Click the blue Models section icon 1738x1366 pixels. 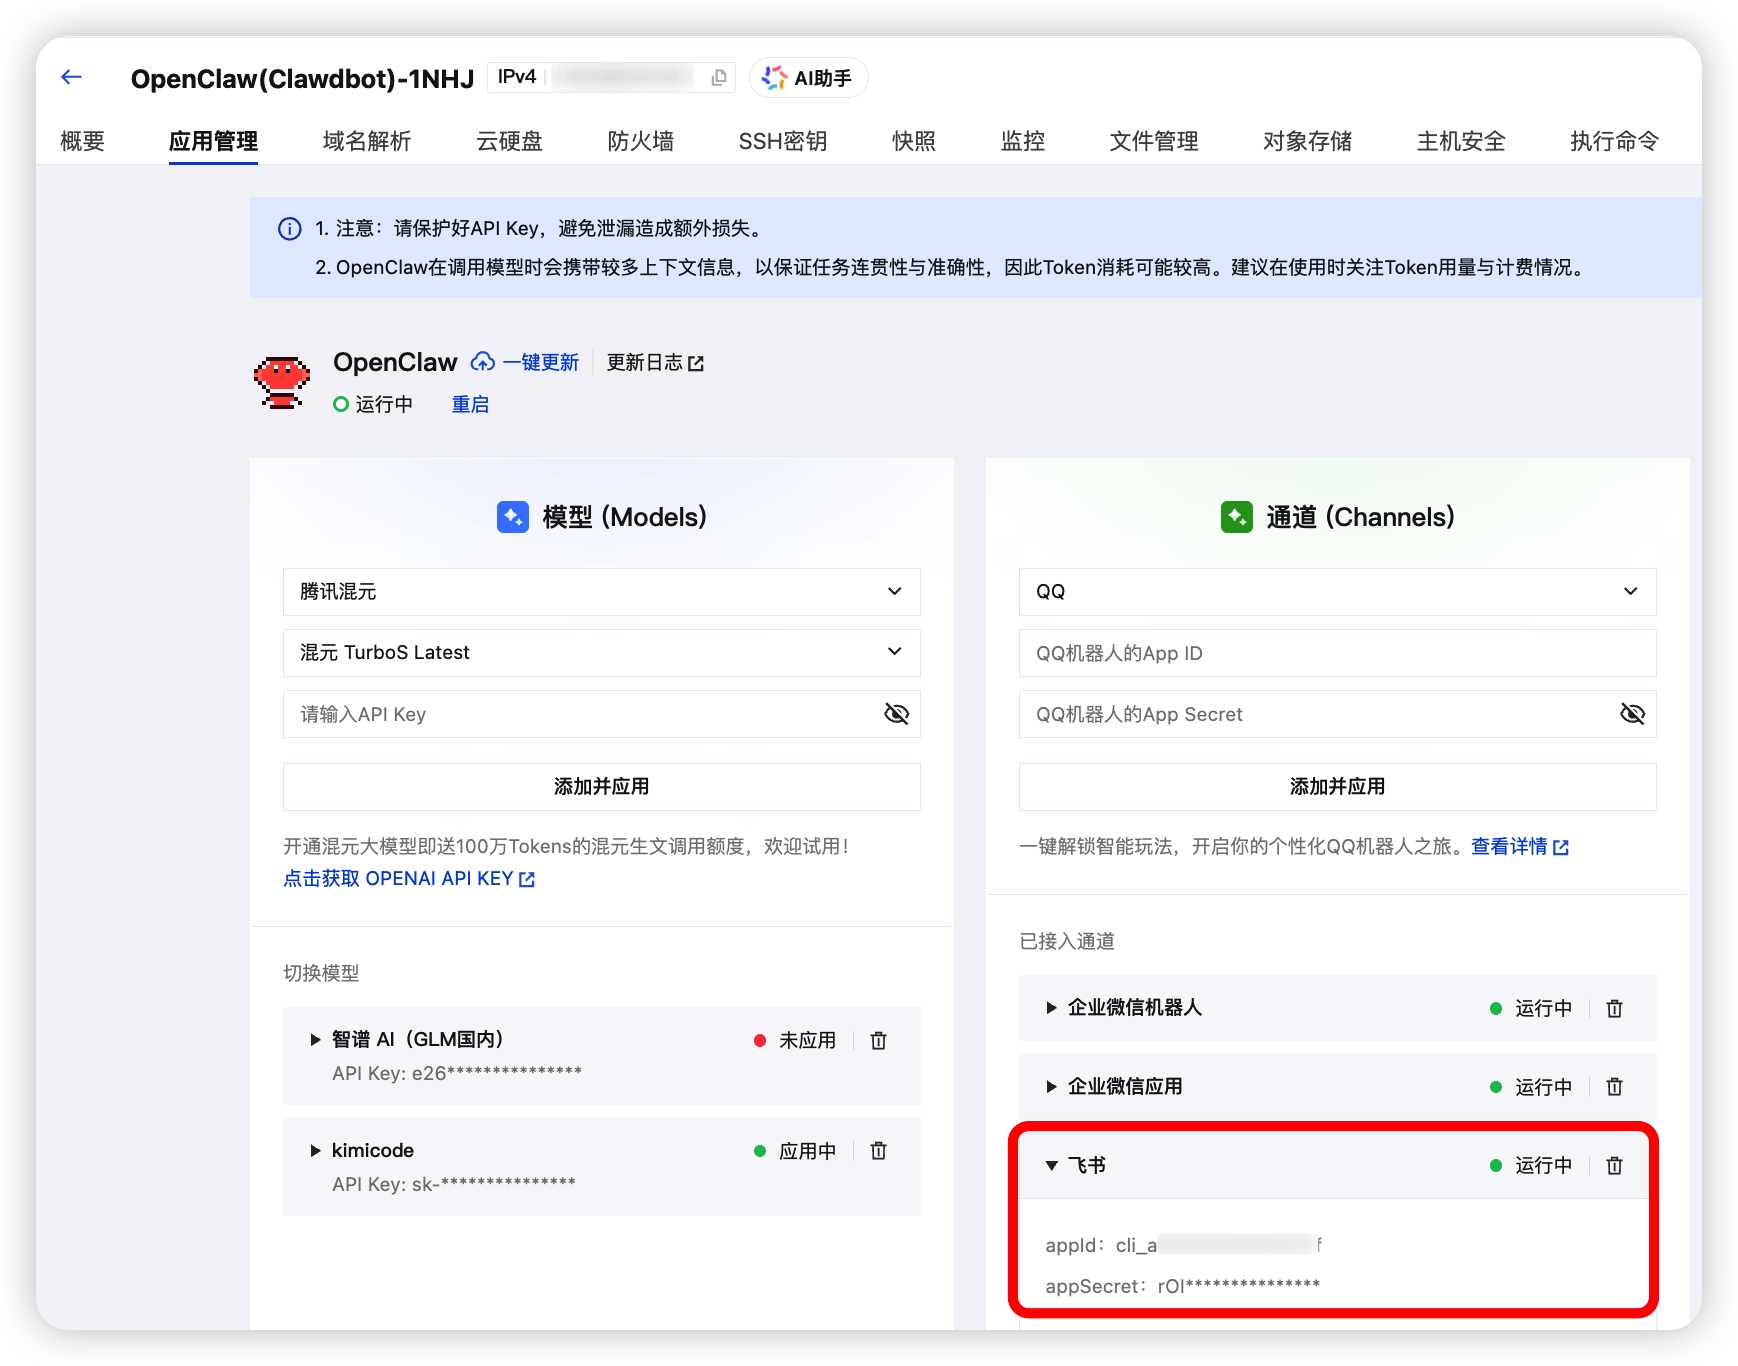(x=513, y=517)
